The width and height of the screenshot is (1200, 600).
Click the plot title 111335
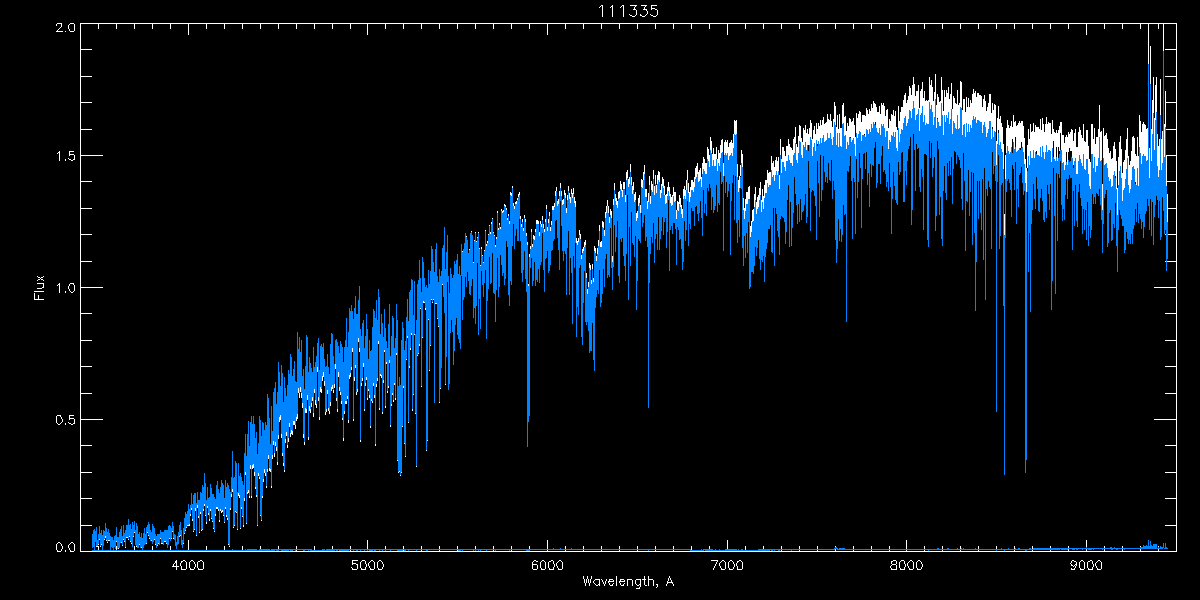click(x=628, y=10)
